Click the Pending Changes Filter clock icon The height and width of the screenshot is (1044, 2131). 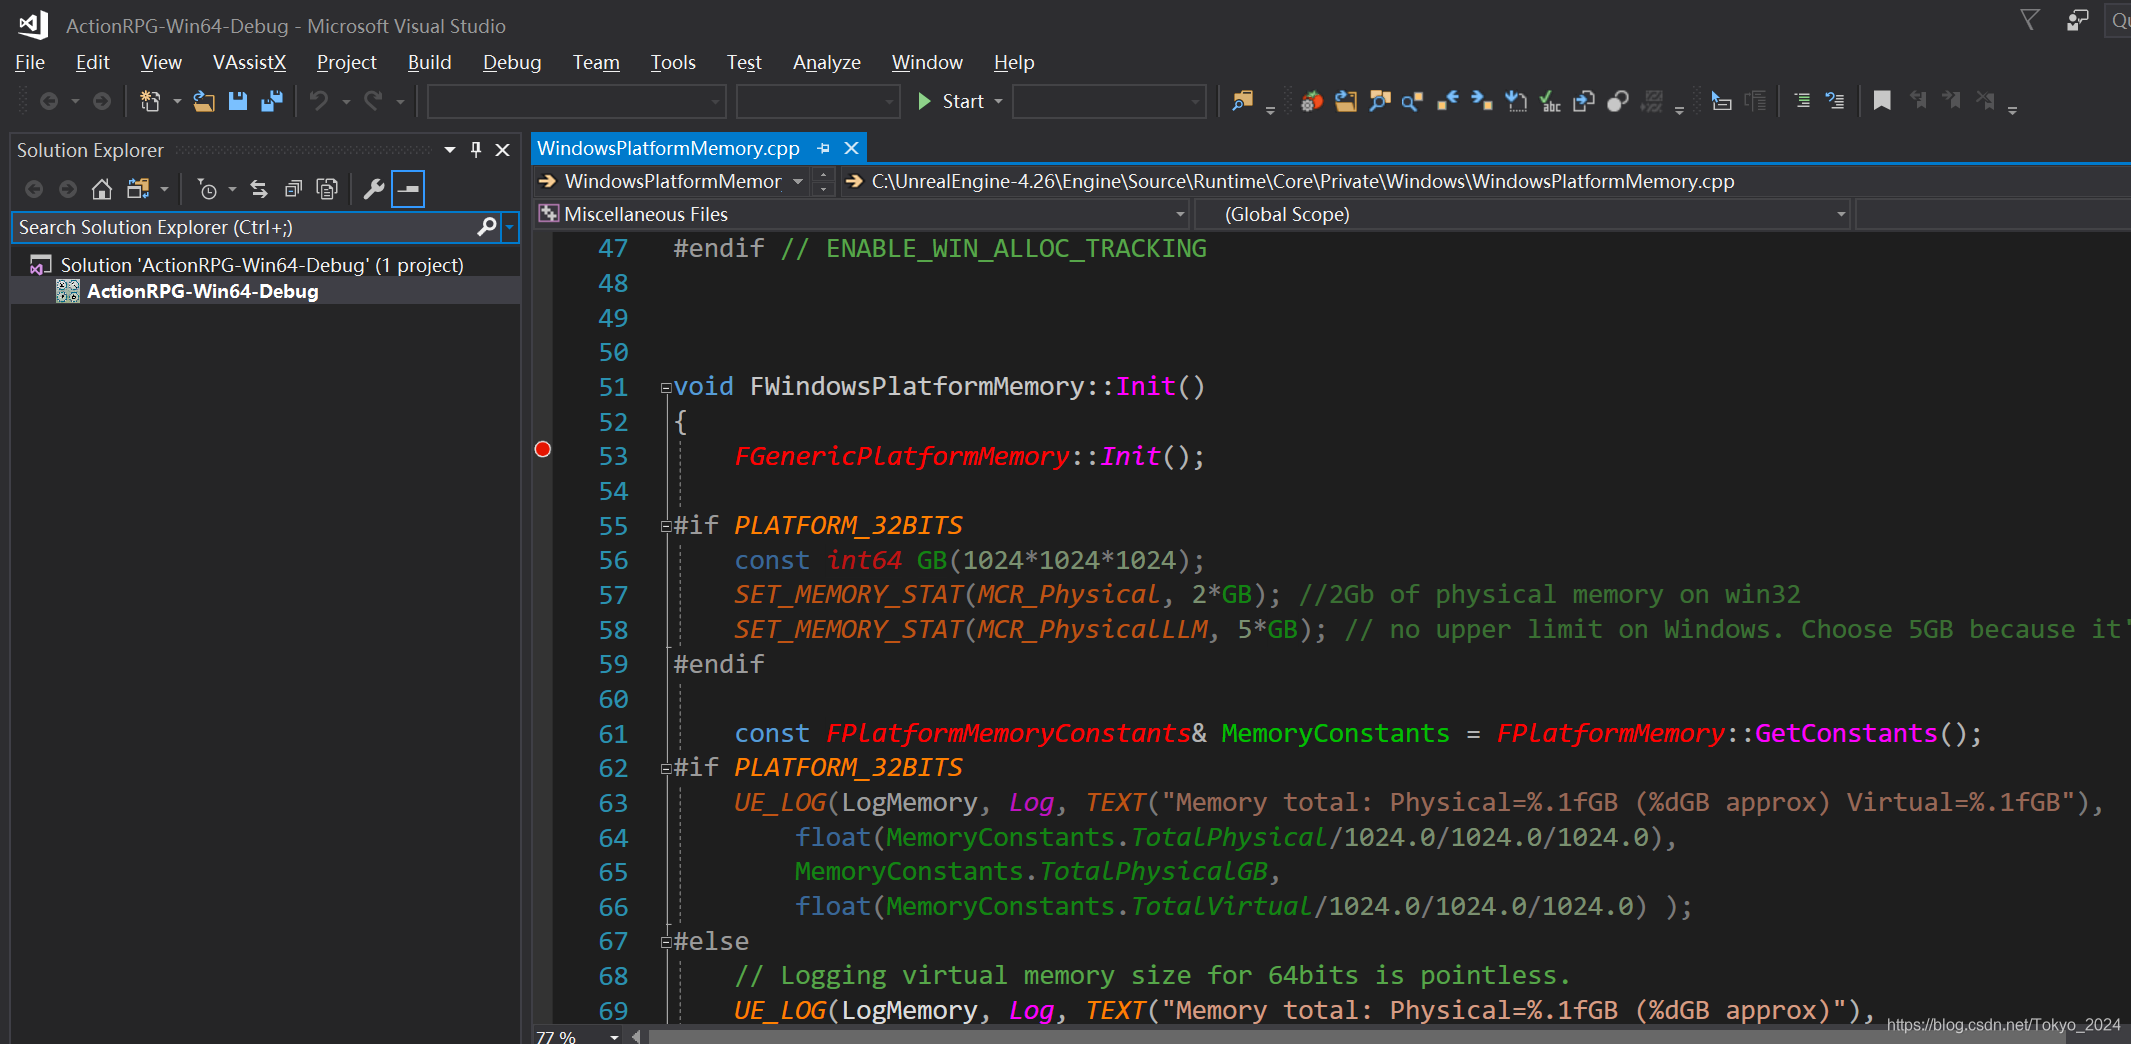[x=207, y=189]
